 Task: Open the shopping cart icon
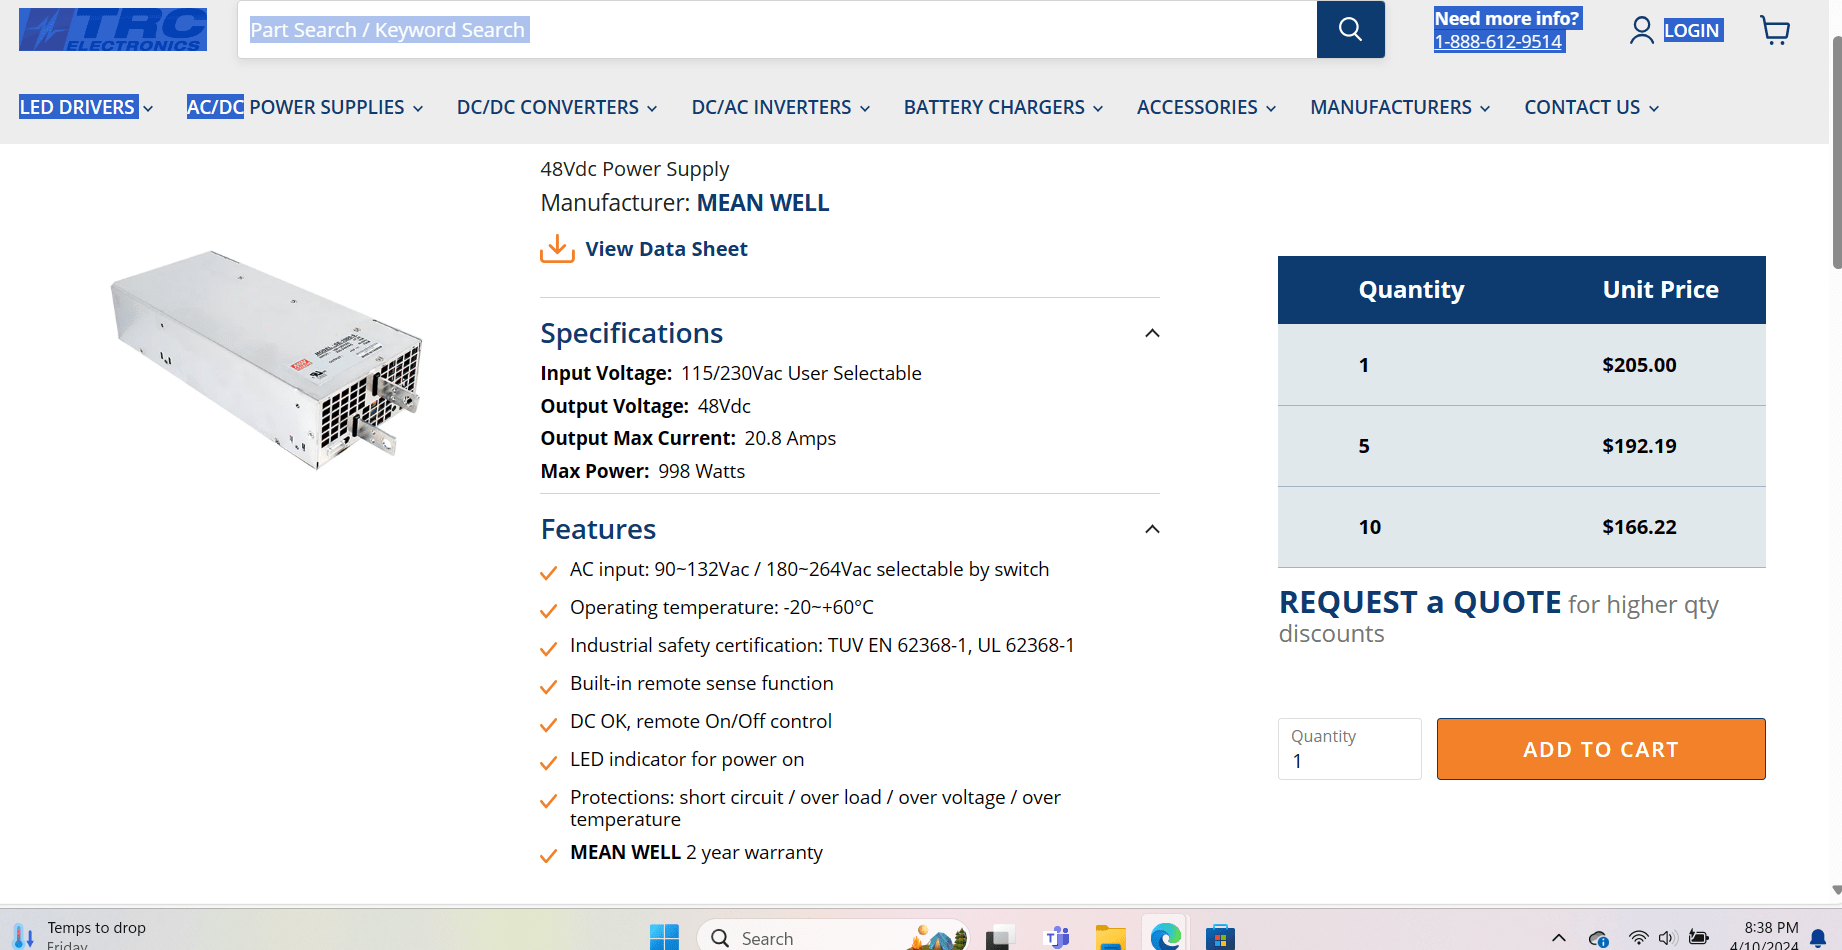coord(1775,30)
